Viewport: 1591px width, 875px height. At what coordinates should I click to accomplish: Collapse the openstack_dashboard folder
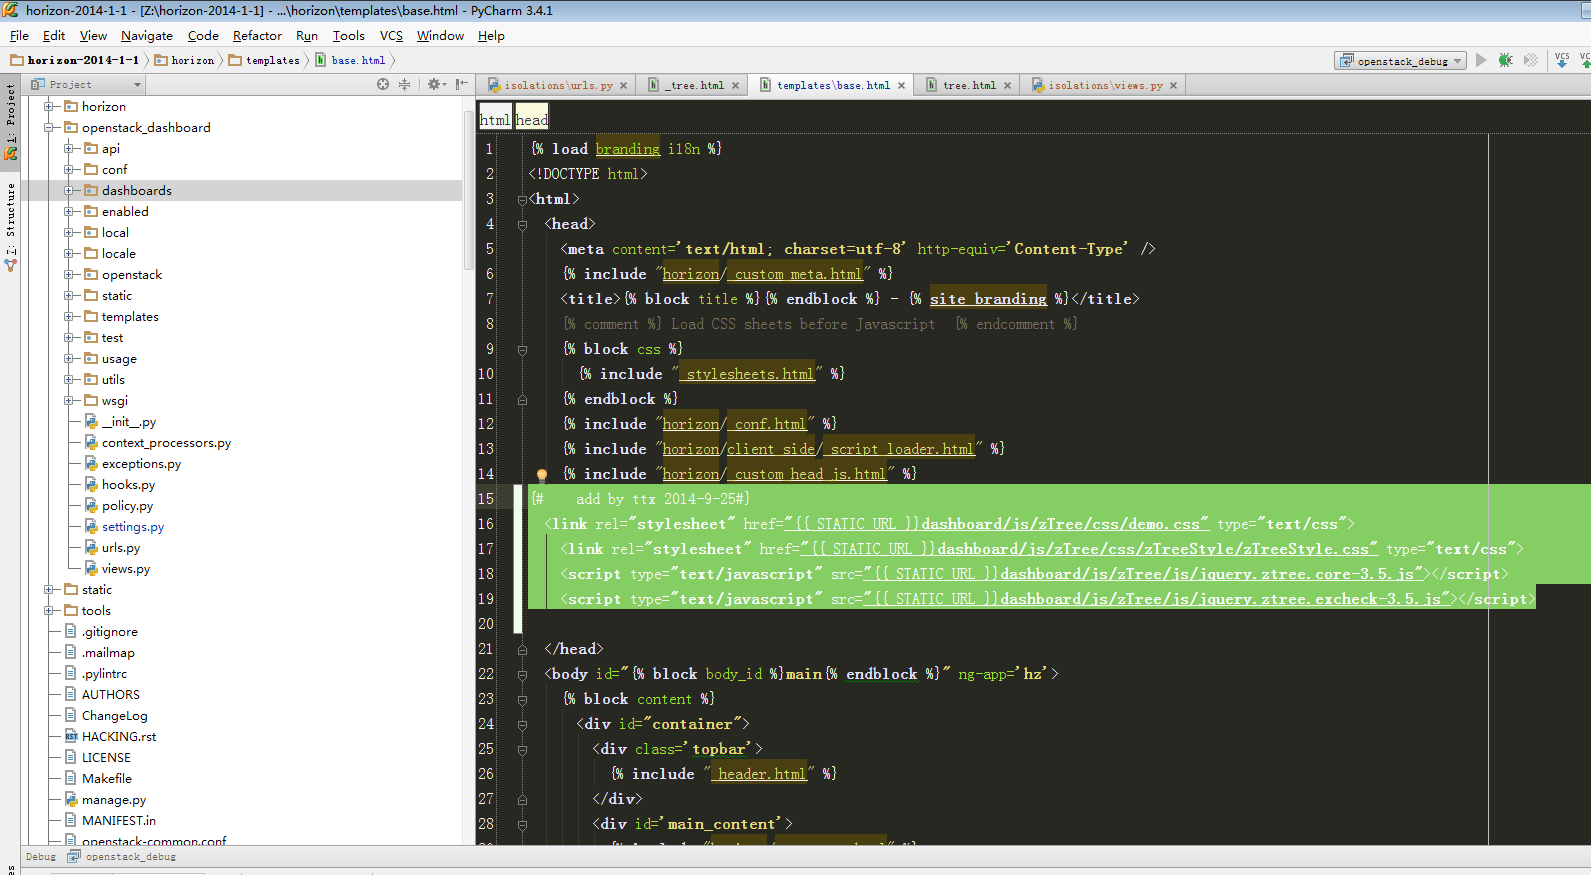point(49,128)
